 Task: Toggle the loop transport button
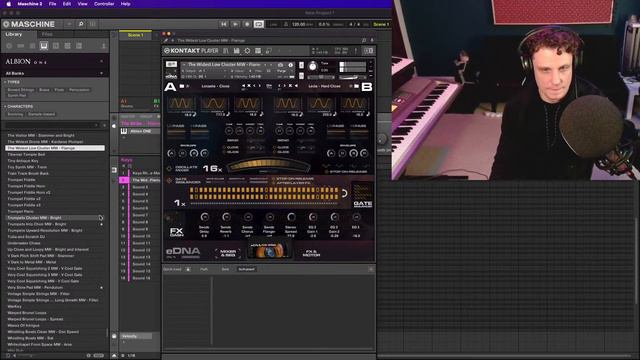point(259,24)
